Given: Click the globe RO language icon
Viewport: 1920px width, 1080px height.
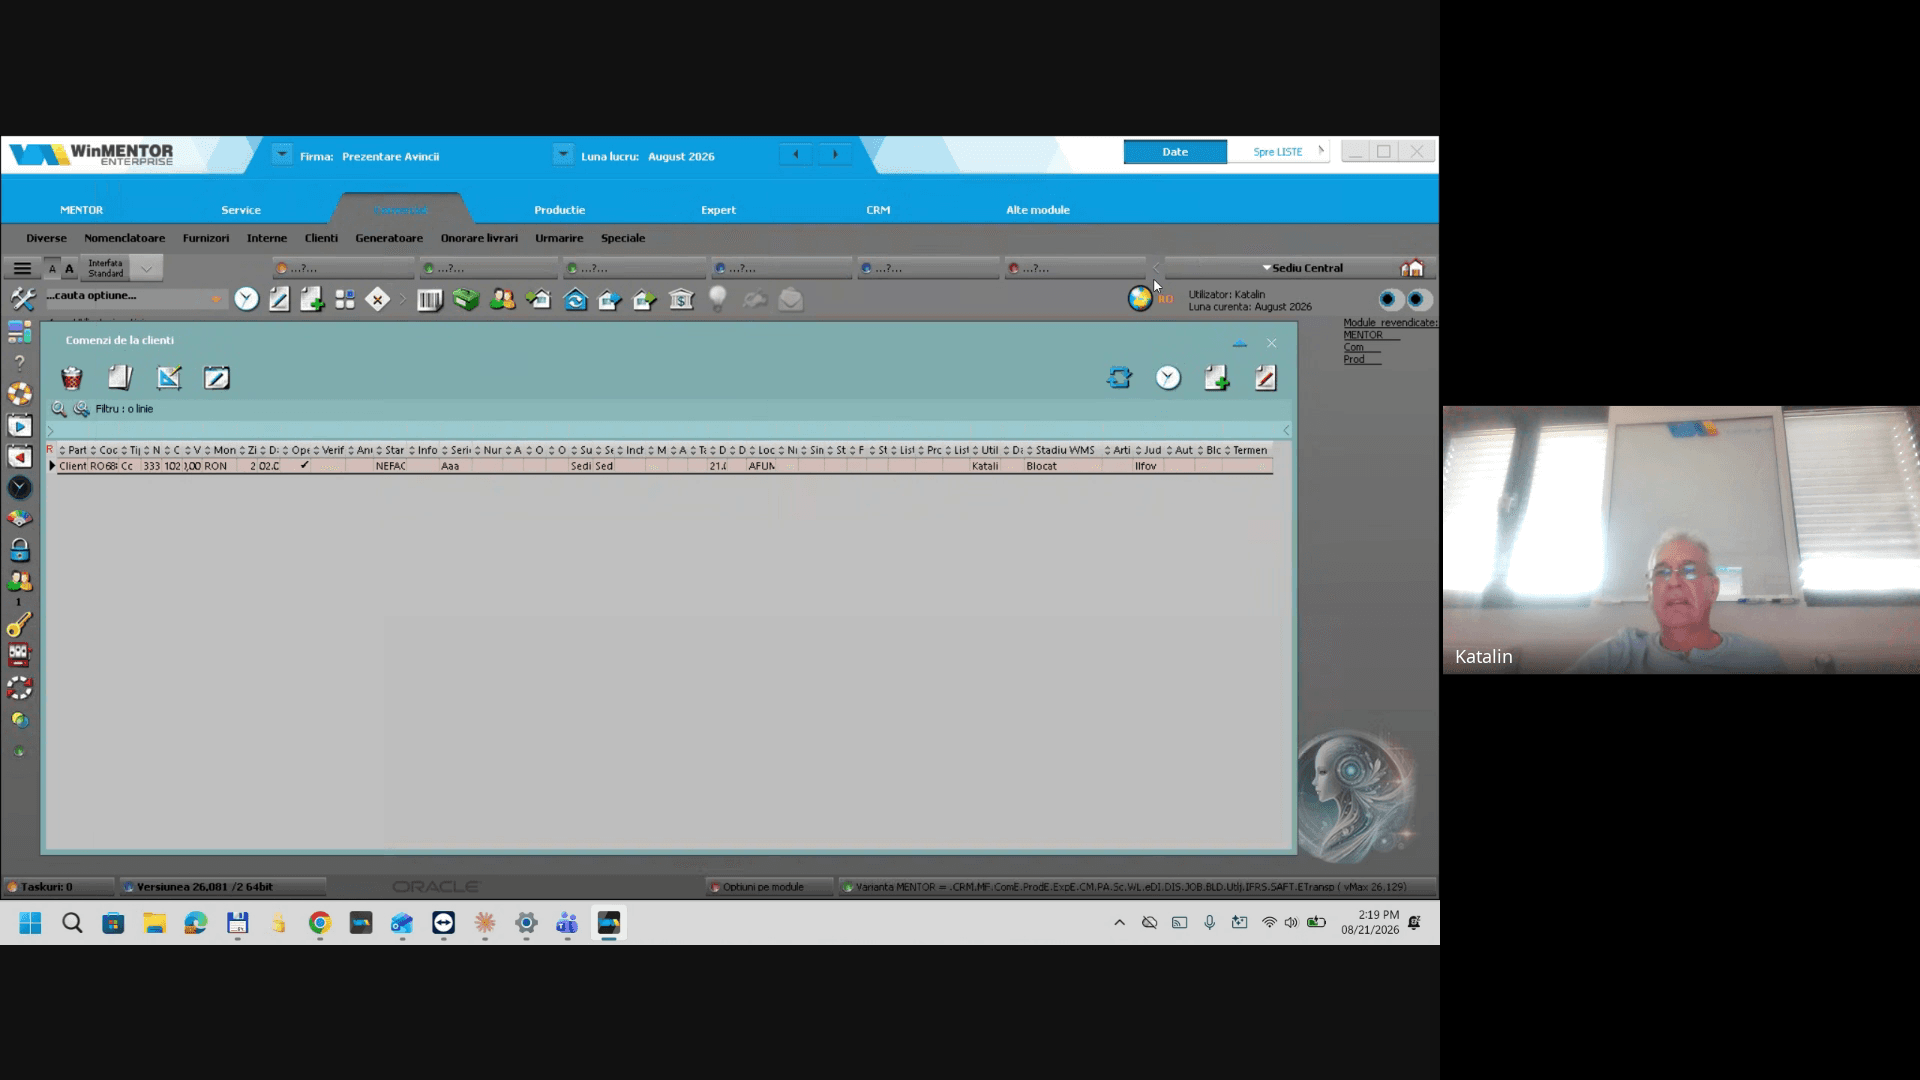Looking at the screenshot, I should (1140, 298).
